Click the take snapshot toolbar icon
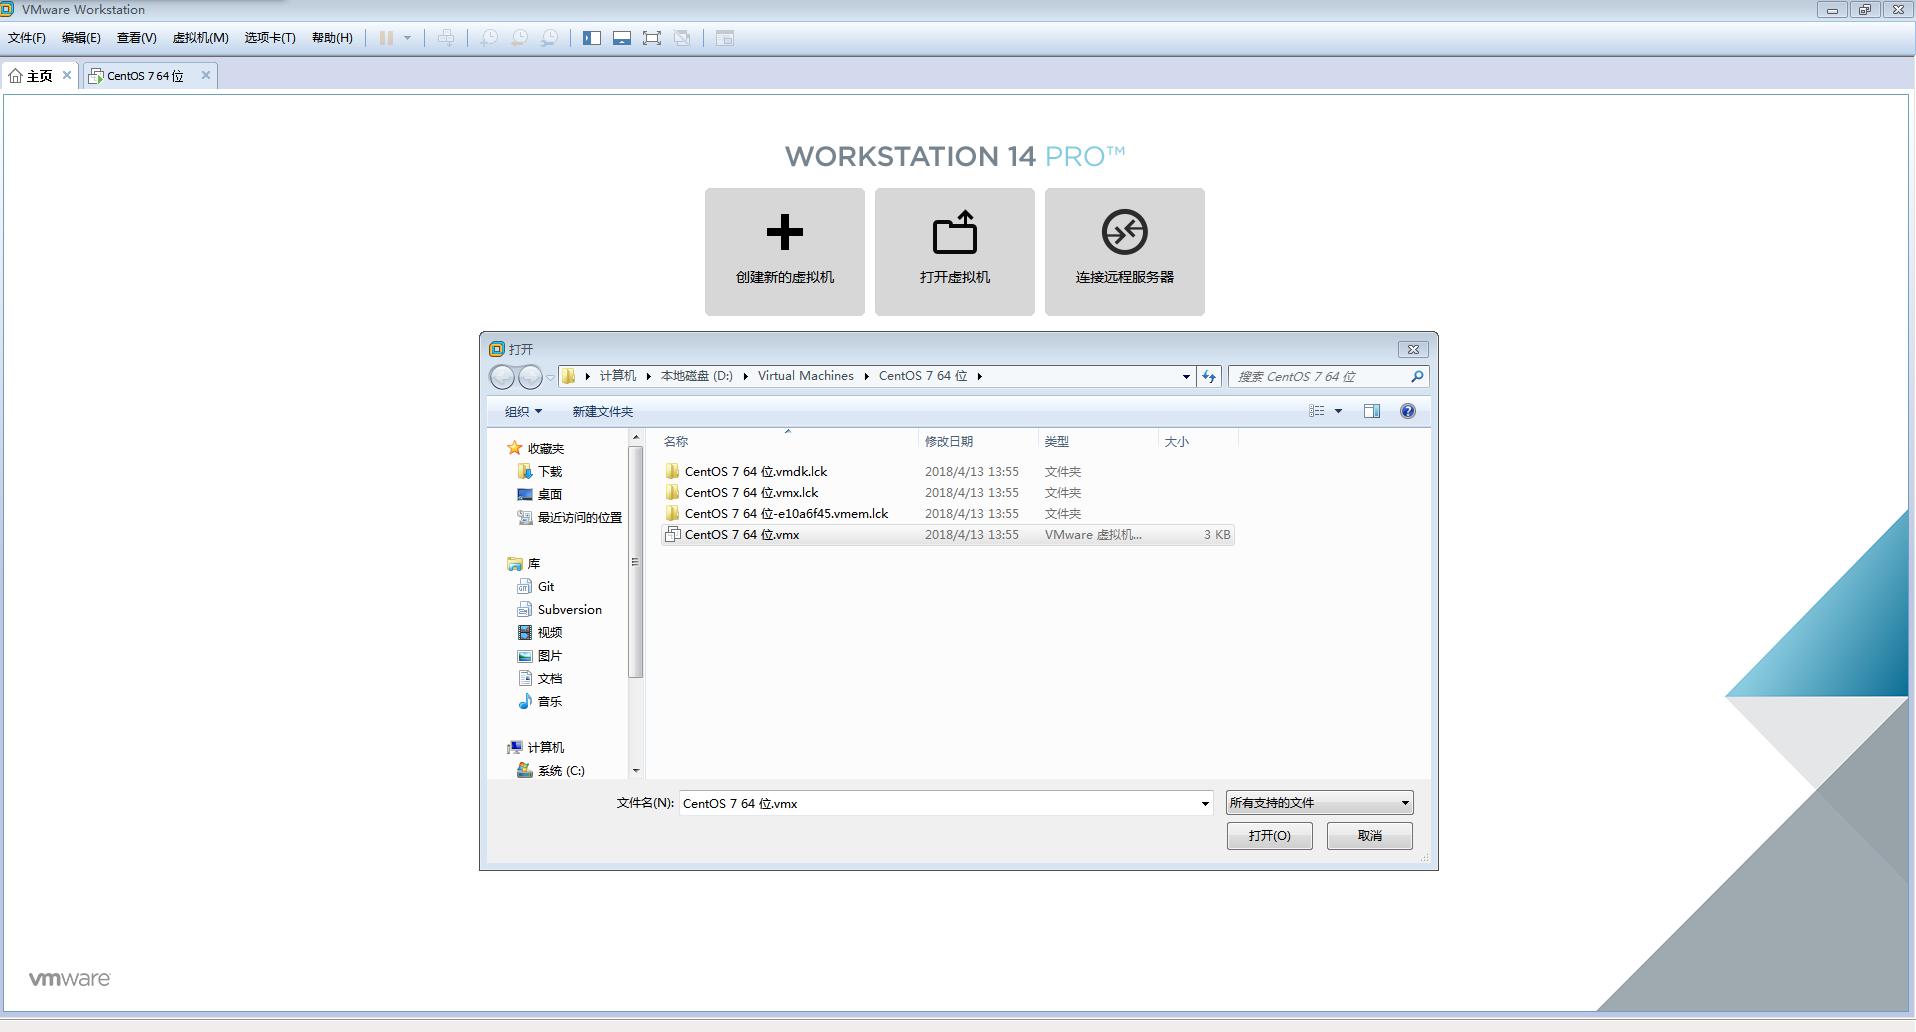1916x1032 pixels. coord(489,38)
